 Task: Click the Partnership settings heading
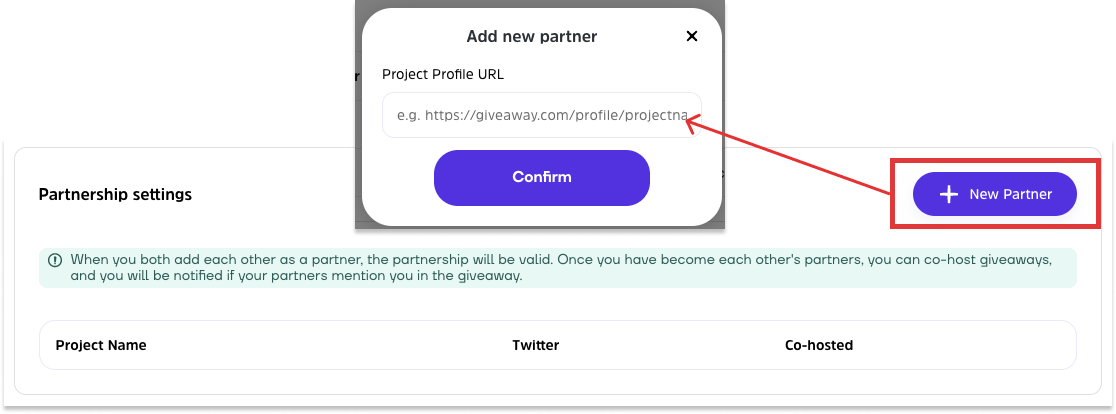[115, 194]
